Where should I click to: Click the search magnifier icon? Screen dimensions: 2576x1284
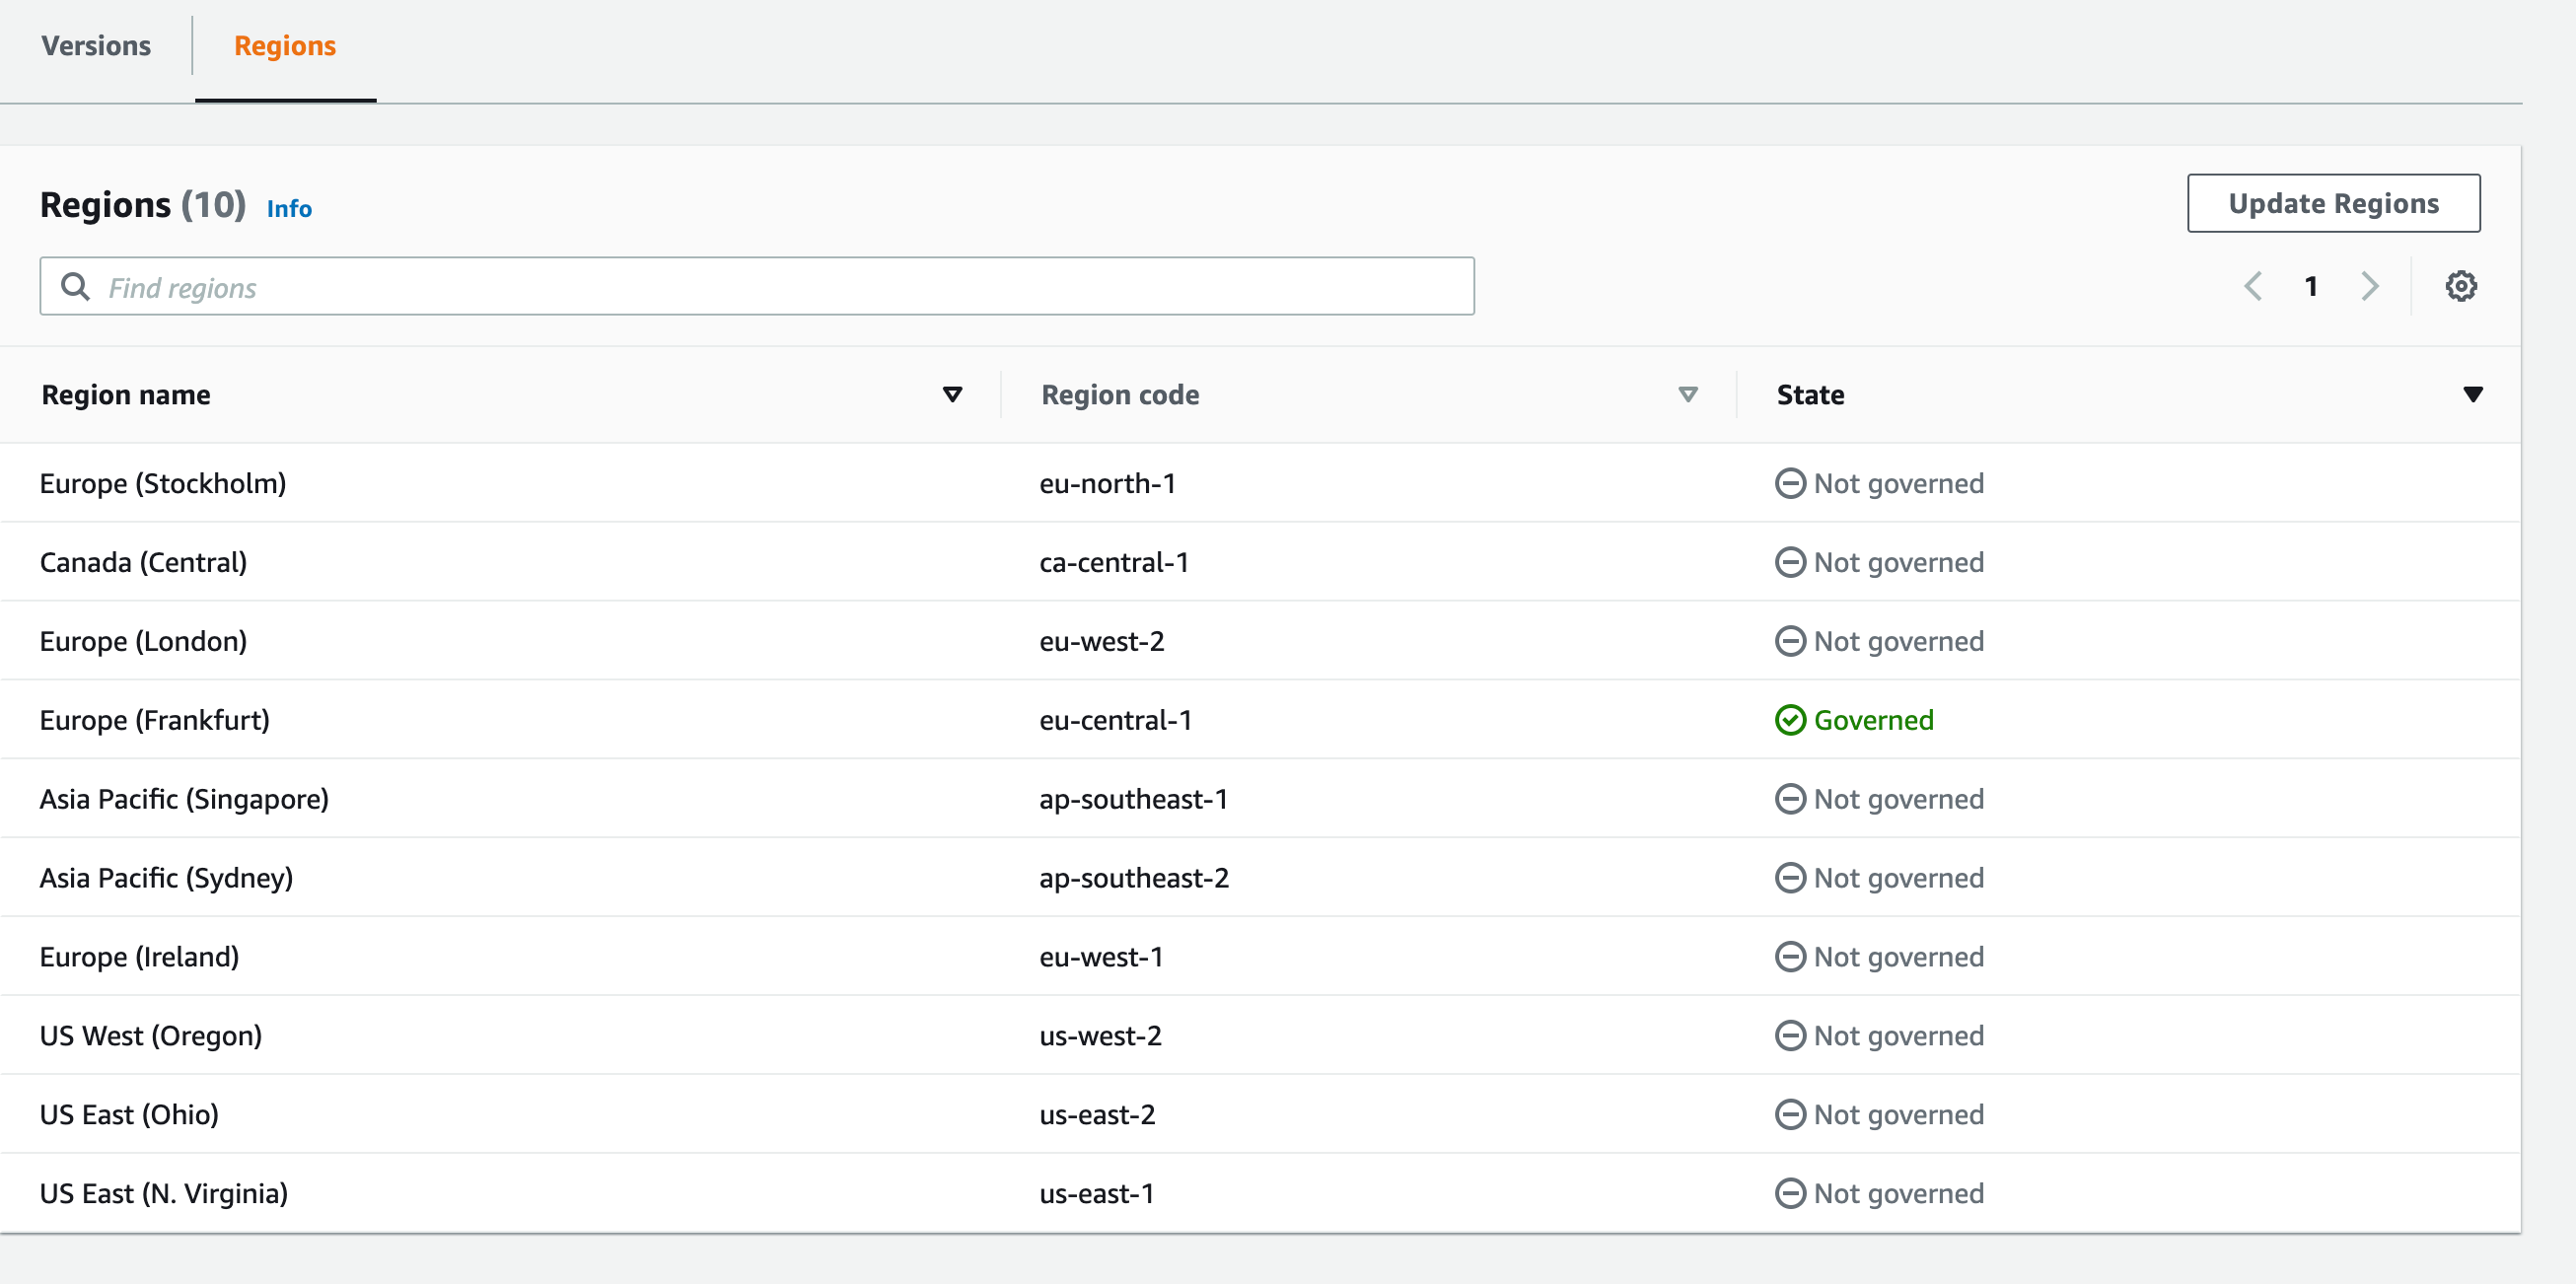[75, 287]
